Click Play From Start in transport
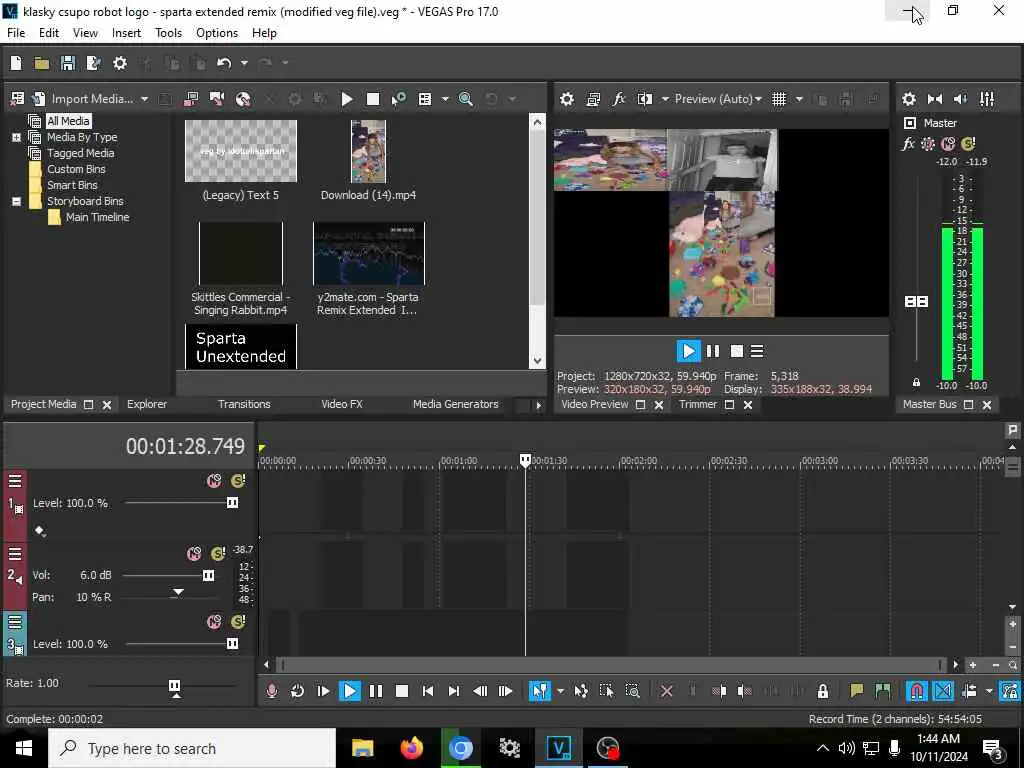This screenshot has height=768, width=1024. (x=323, y=691)
